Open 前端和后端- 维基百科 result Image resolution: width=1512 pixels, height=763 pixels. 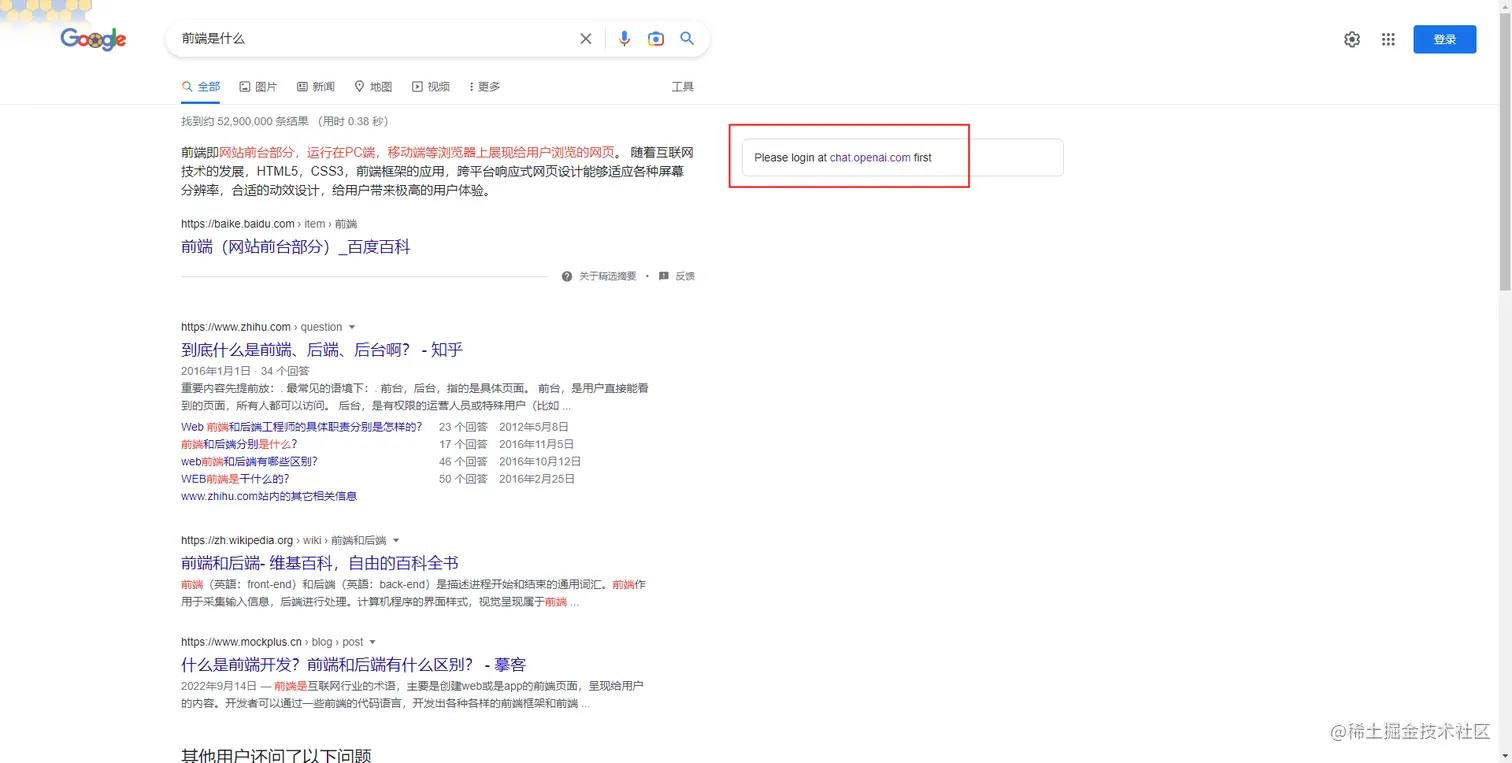(320, 563)
